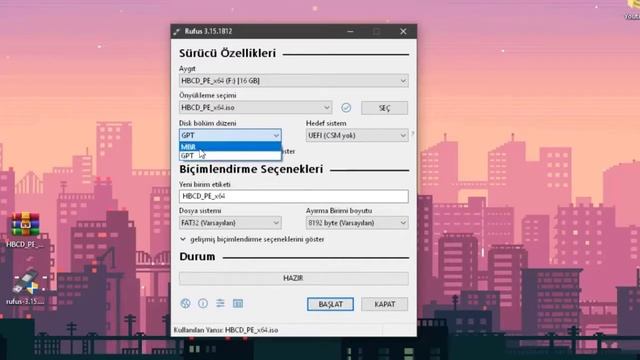Image resolution: width=640 pixels, height=360 pixels.
Task: Open HBCD_PE WinRAR archive on desktop
Action: coord(25,229)
